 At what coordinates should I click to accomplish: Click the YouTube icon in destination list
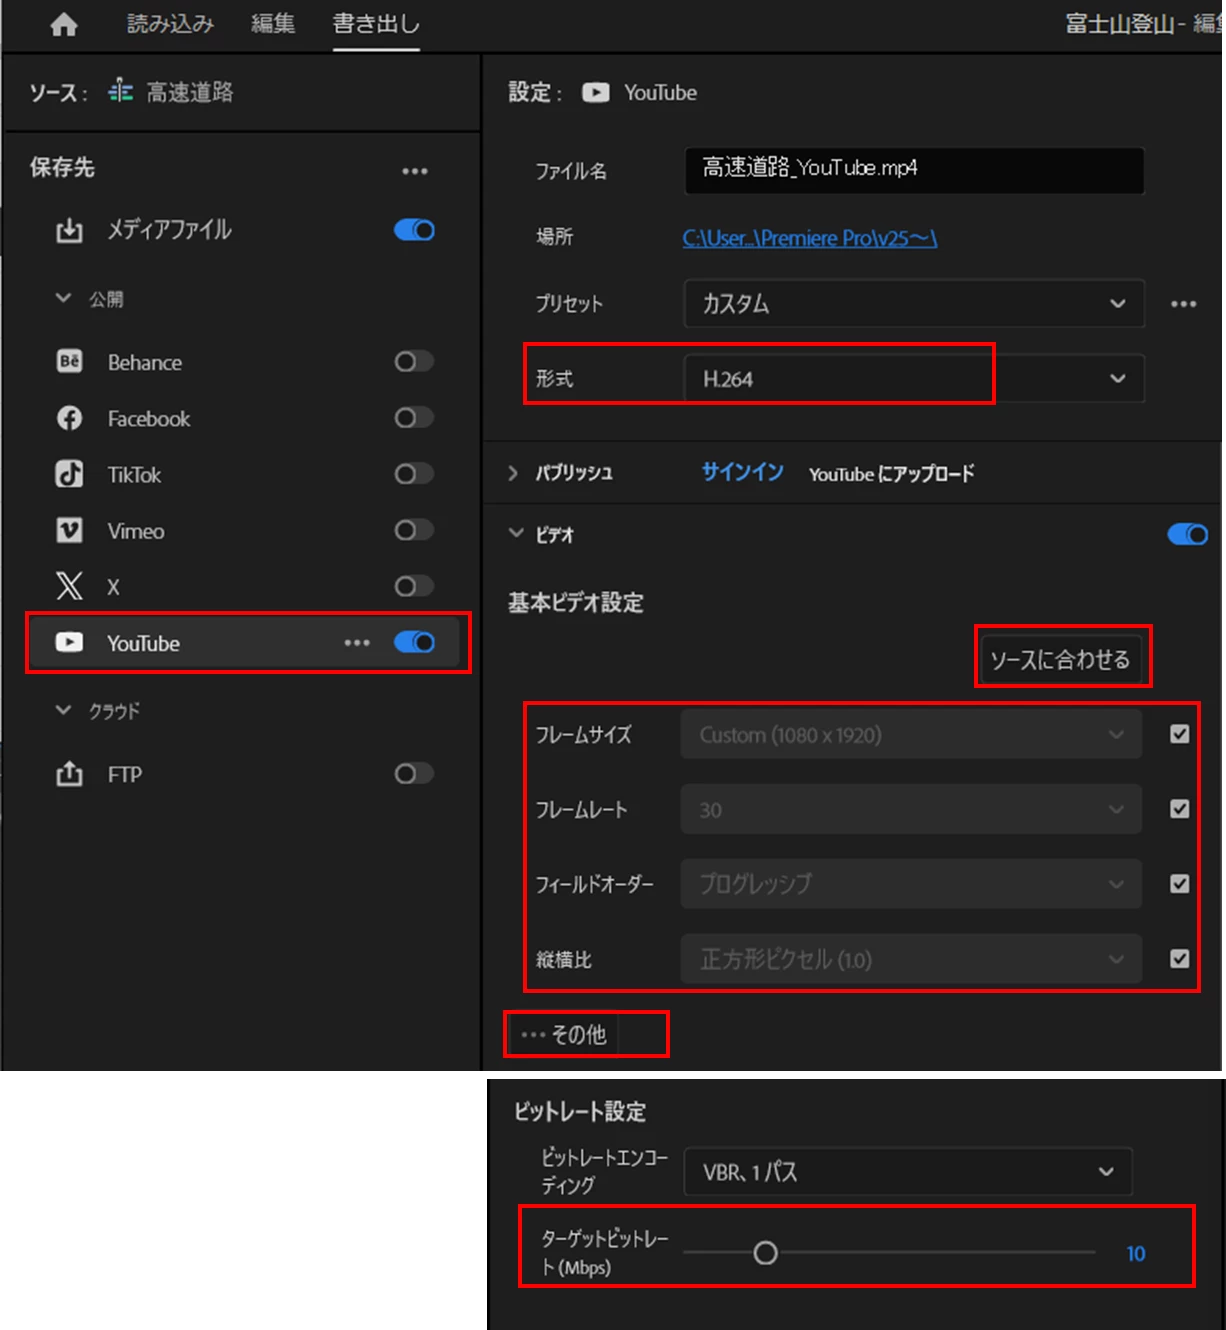coord(69,642)
